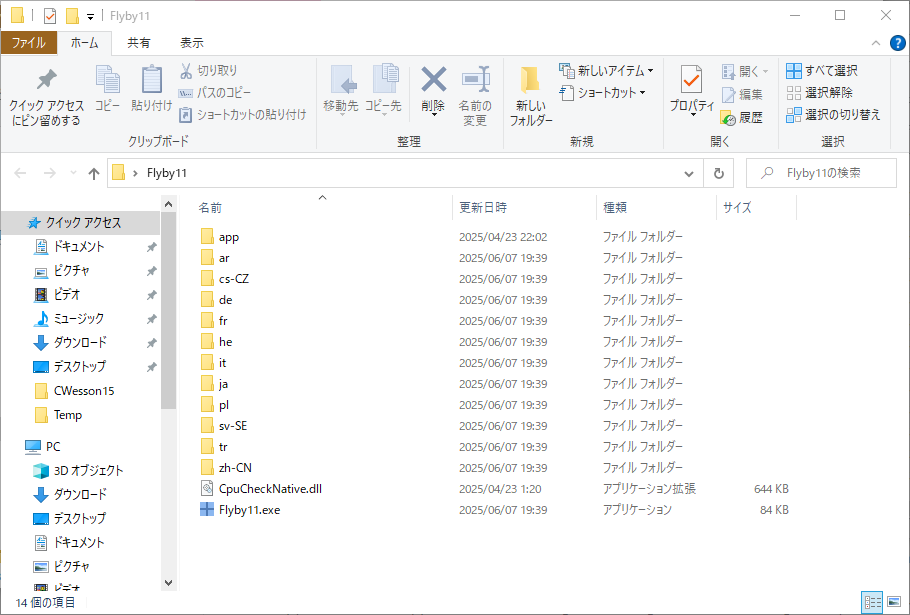Open the Copy To command
This screenshot has width=910, height=615.
[x=383, y=90]
